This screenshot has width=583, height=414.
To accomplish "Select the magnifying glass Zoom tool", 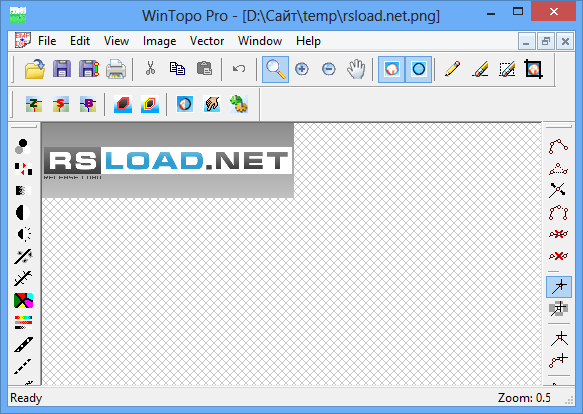I will (x=275, y=69).
